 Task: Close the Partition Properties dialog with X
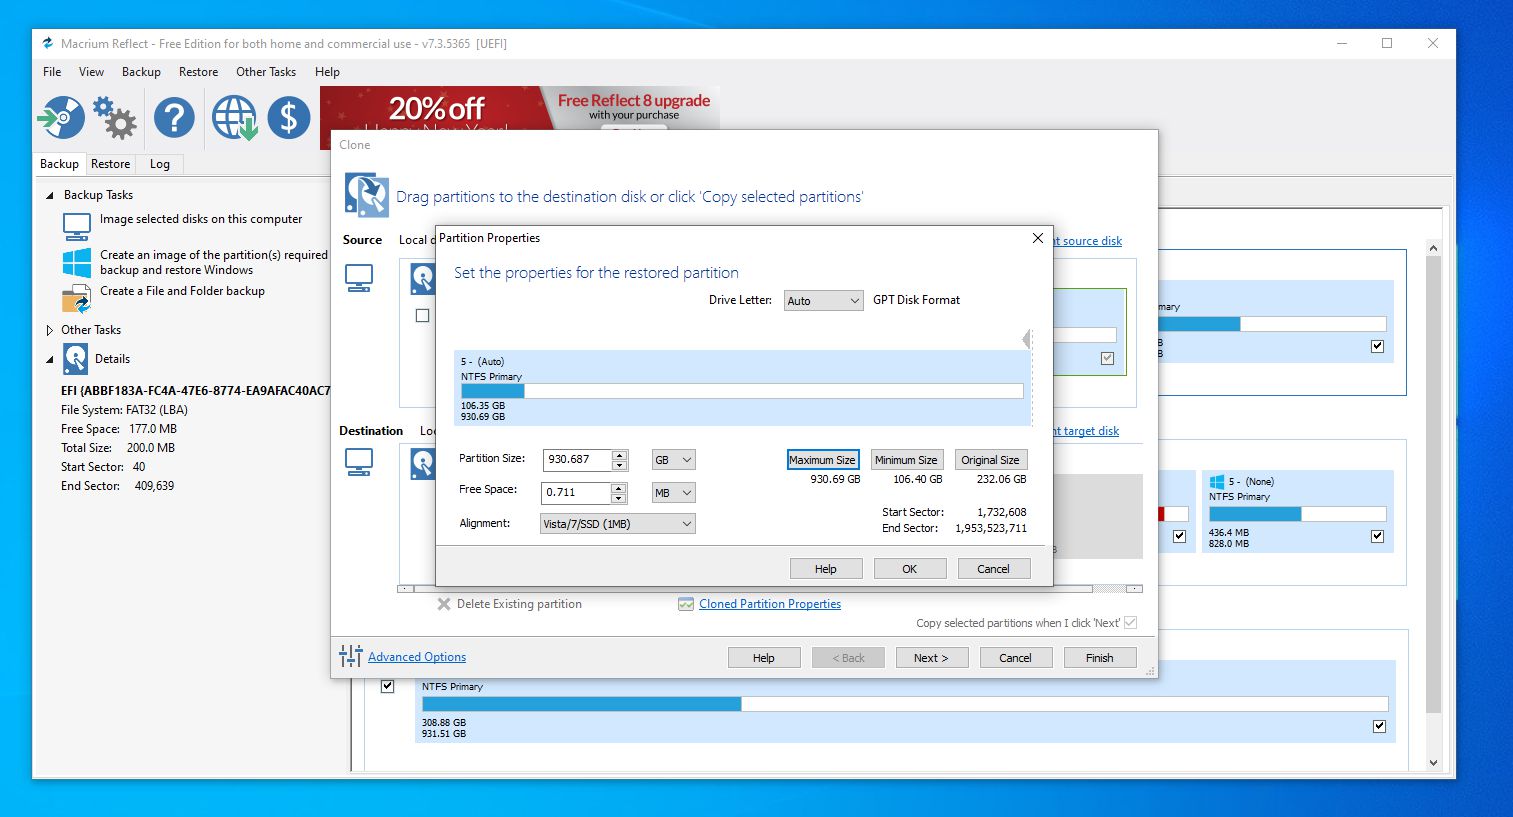(1038, 238)
